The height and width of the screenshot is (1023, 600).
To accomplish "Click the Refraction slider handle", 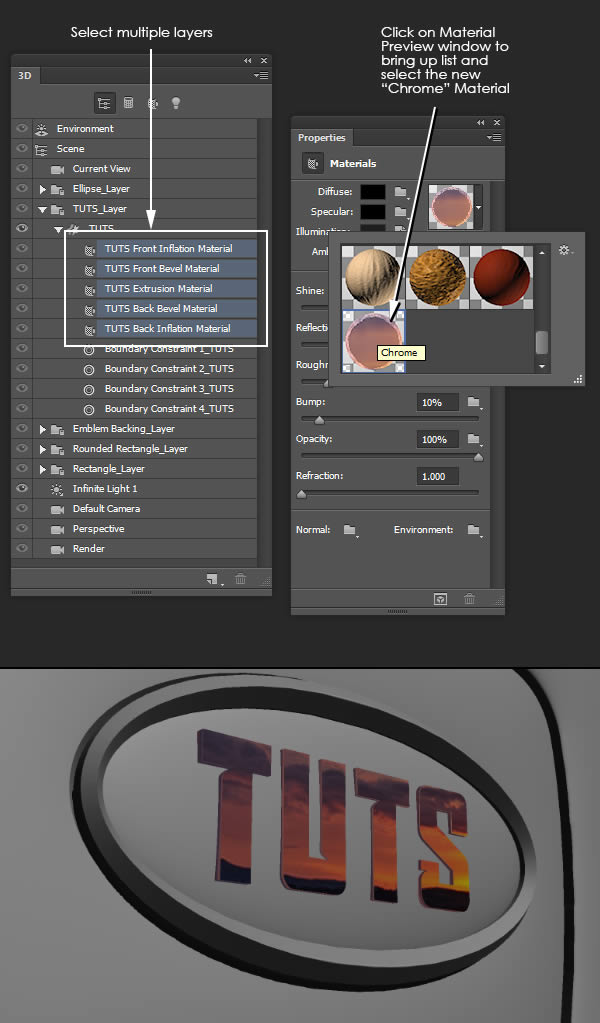I will tap(301, 495).
